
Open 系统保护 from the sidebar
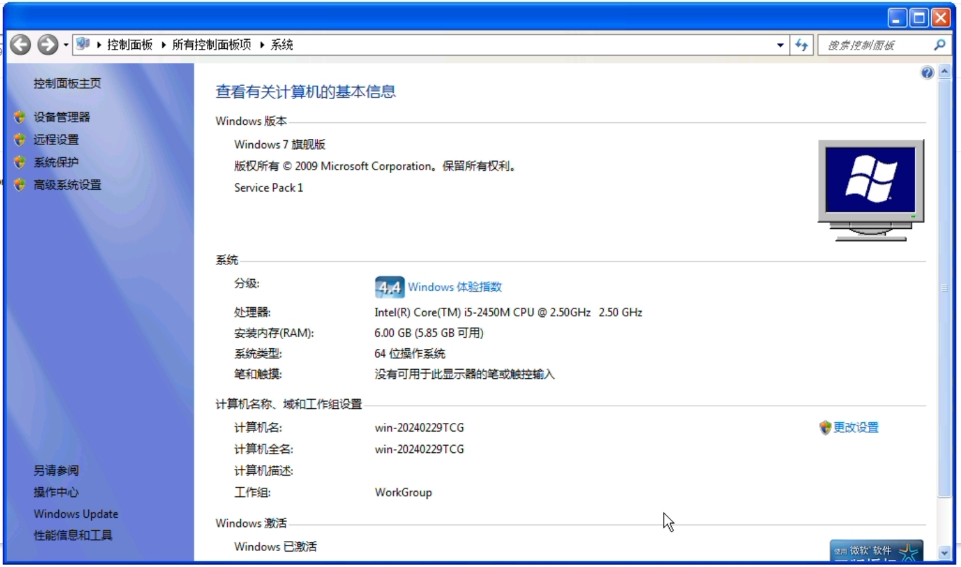click(56, 162)
